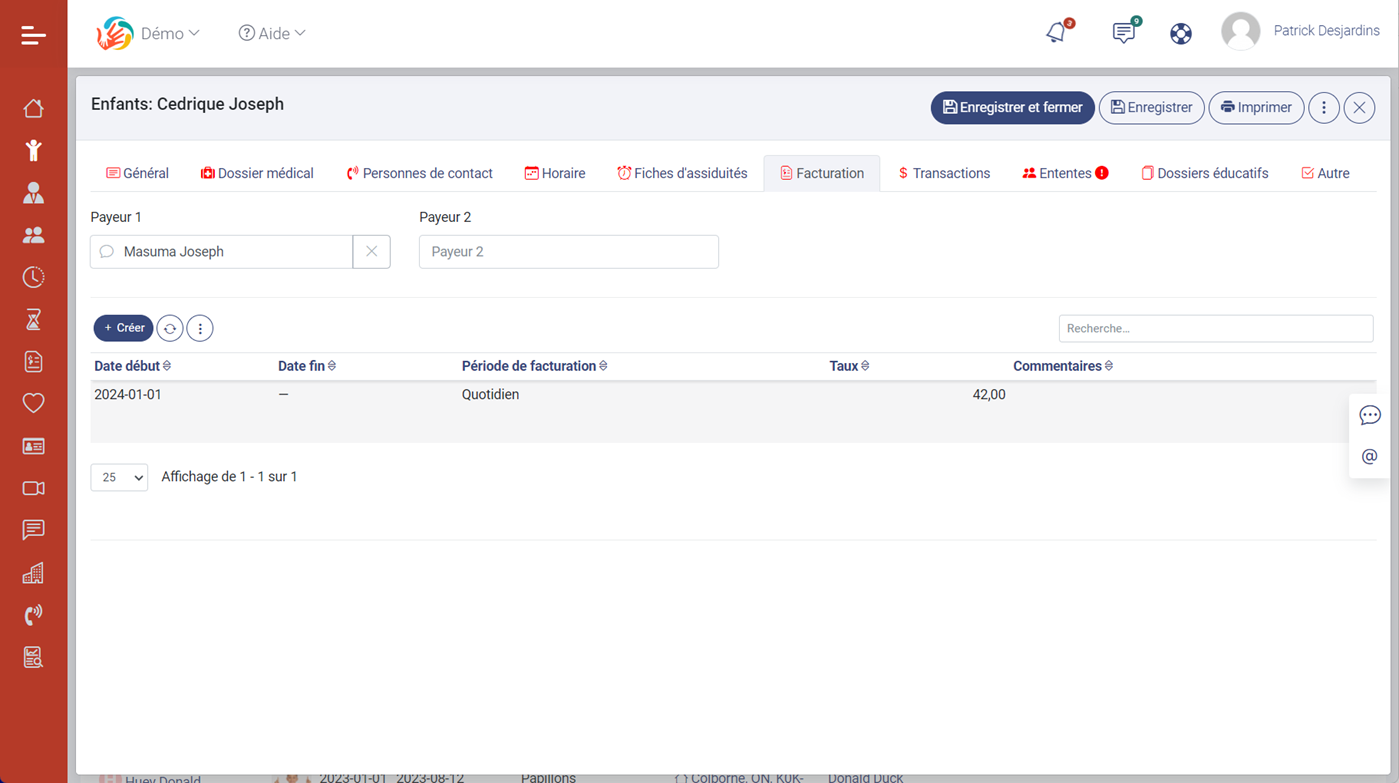Viewport: 1399px width, 783px height.
Task: Open the messages icon in top bar
Action: (x=1123, y=33)
